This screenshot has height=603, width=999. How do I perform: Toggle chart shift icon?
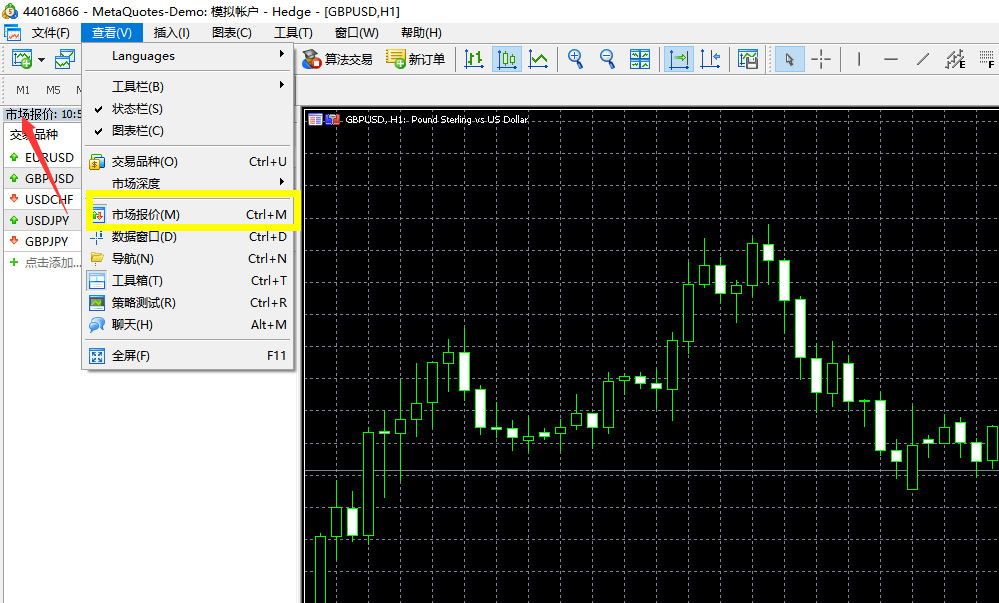(x=710, y=59)
